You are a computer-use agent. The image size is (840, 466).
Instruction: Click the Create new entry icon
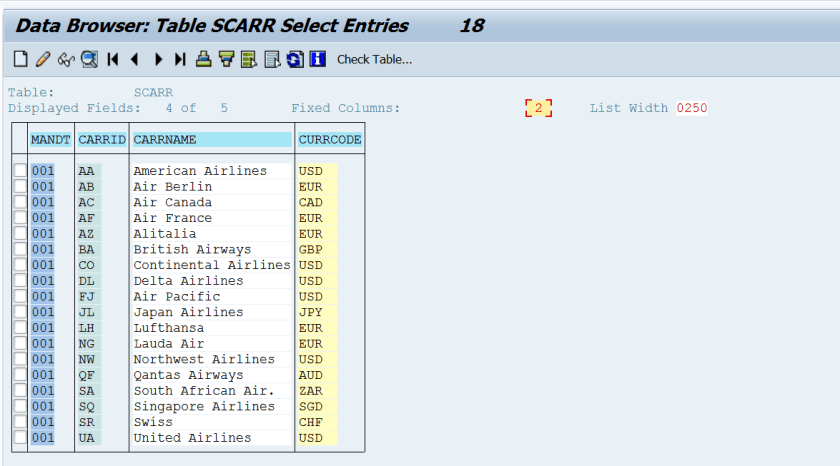(20, 59)
